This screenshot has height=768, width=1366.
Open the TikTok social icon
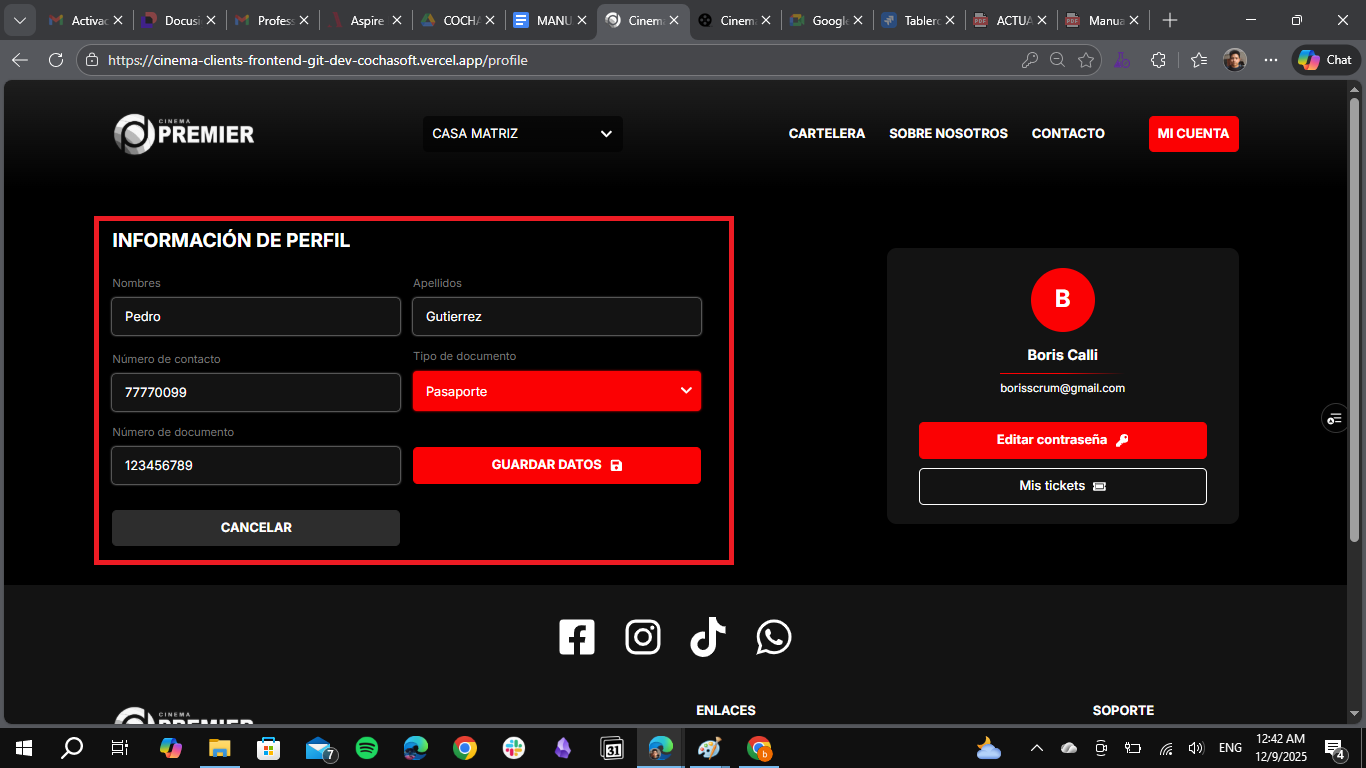click(708, 637)
